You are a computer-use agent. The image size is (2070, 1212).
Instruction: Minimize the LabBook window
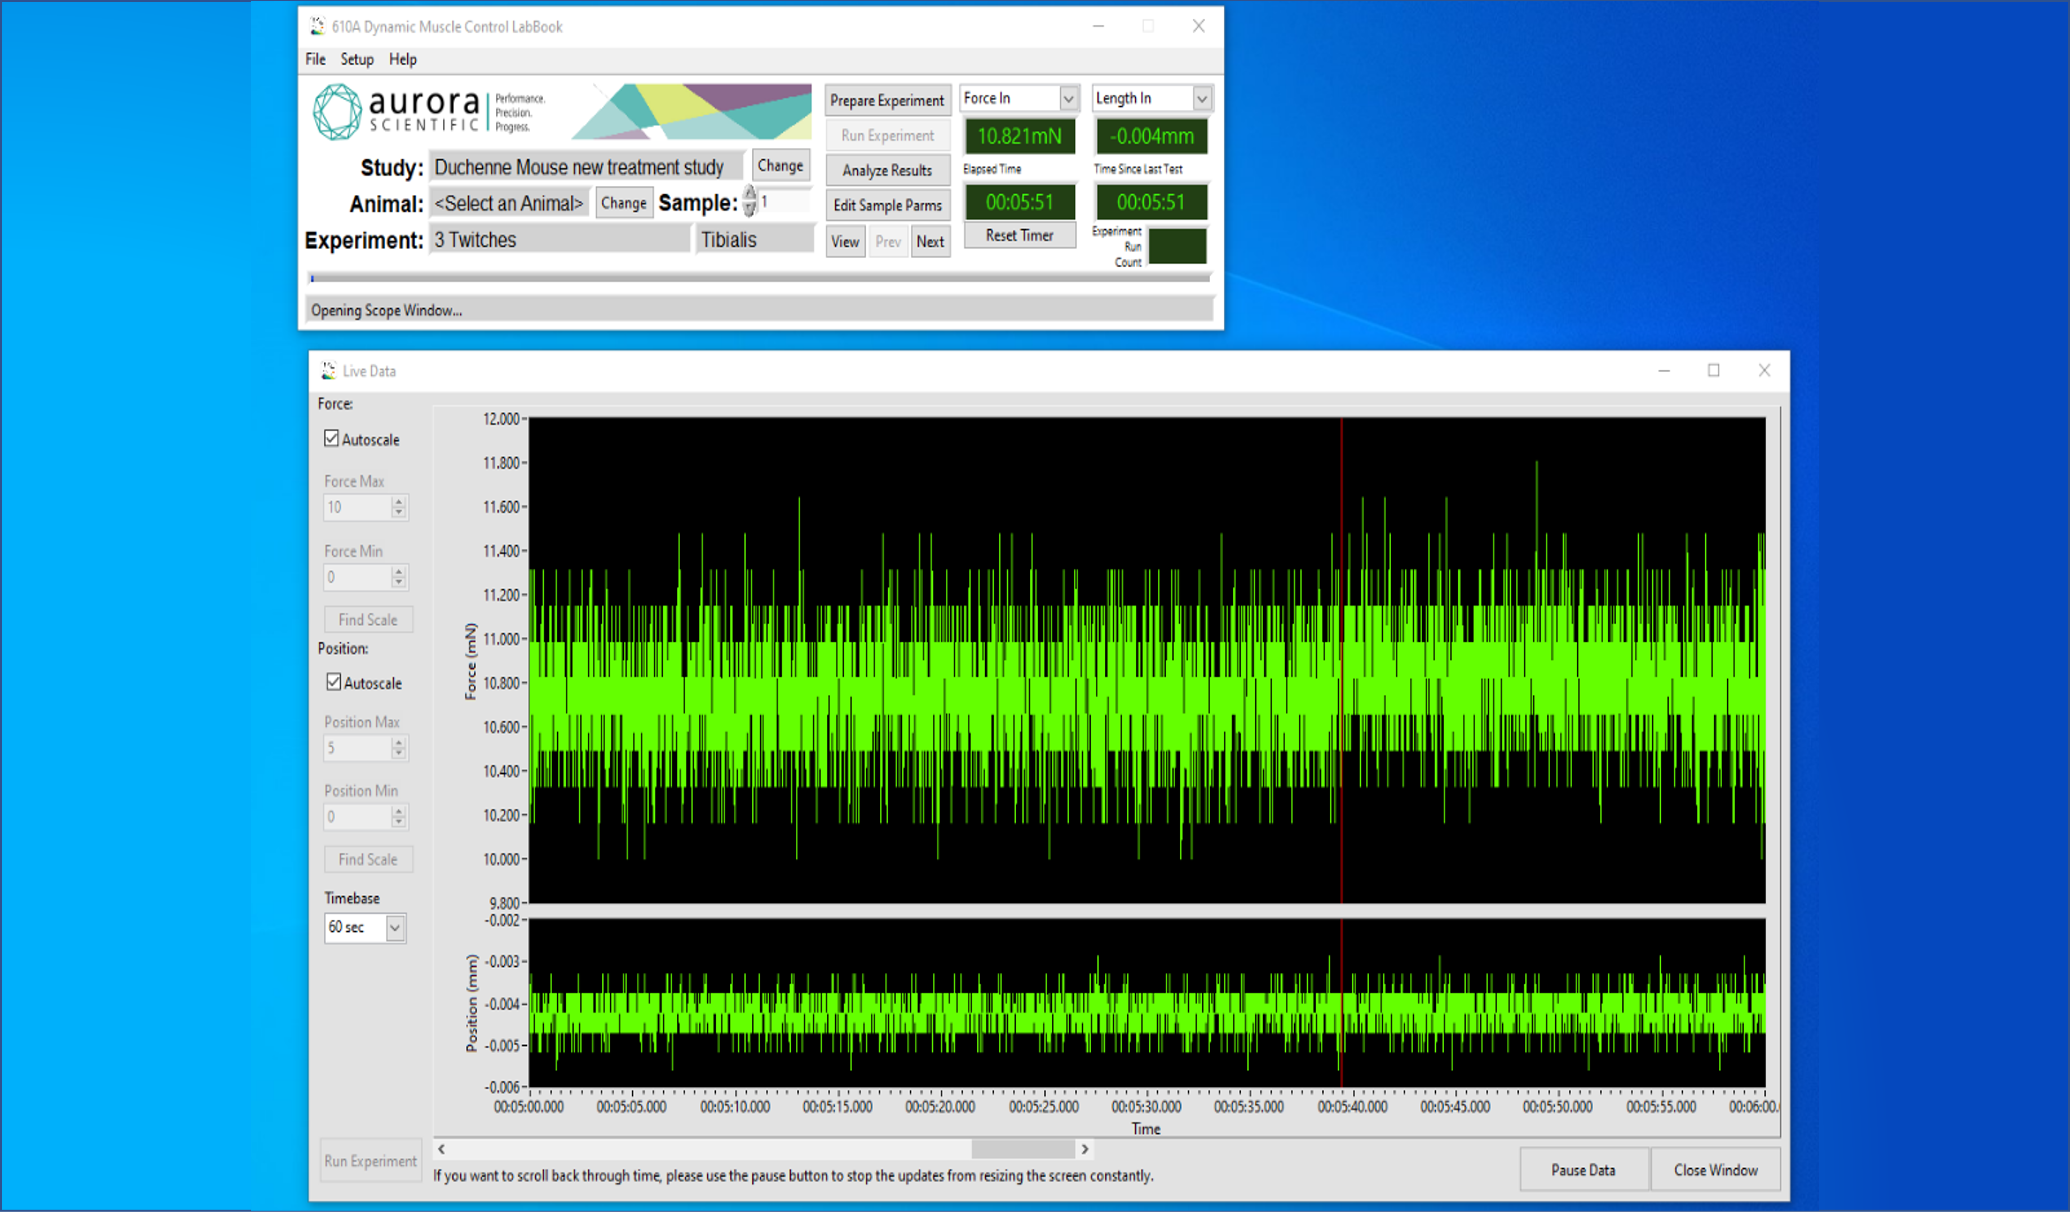pos(1098,27)
